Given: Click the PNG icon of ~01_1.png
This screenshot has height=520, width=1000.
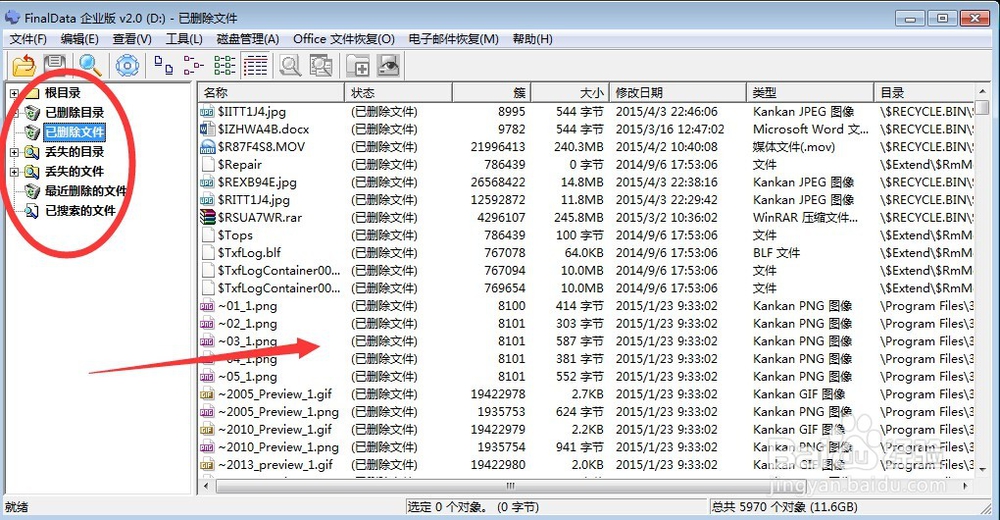Looking at the screenshot, I should tap(207, 306).
